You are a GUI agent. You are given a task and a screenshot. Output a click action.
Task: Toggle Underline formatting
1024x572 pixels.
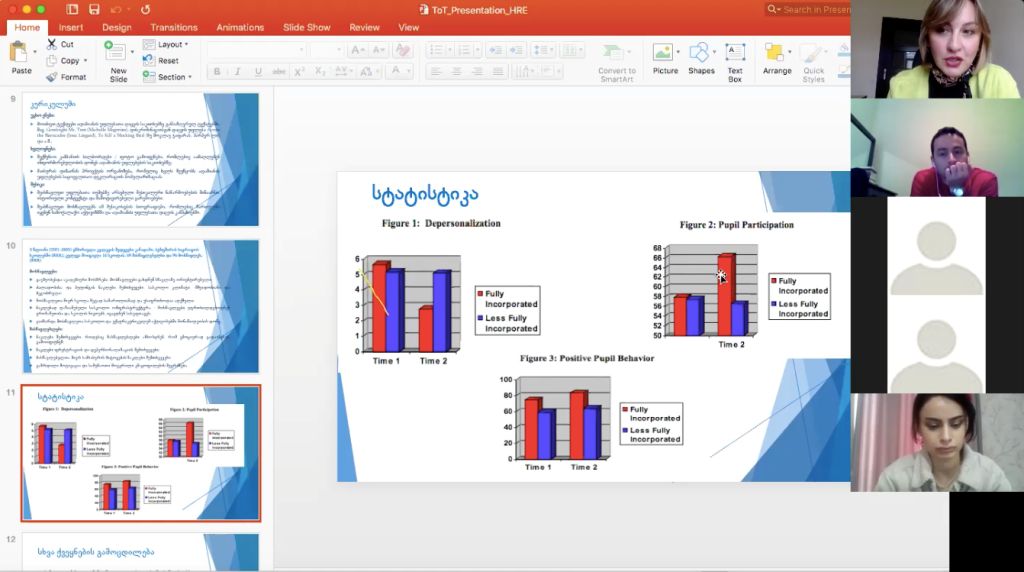[x=258, y=71]
